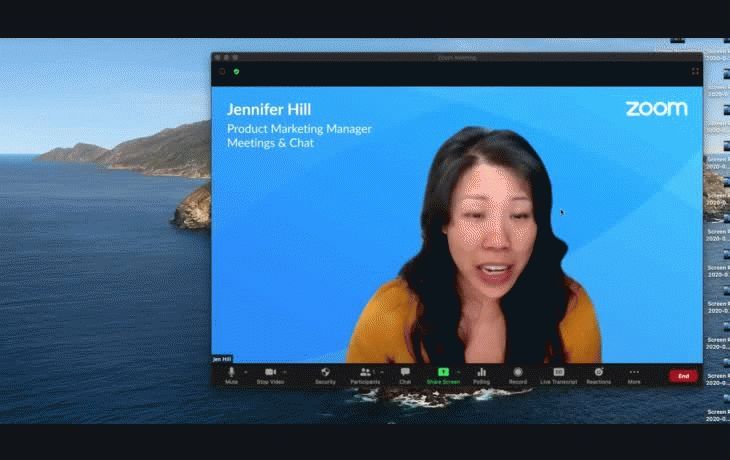Open video options arrow beside Stop Video

[x=285, y=372]
